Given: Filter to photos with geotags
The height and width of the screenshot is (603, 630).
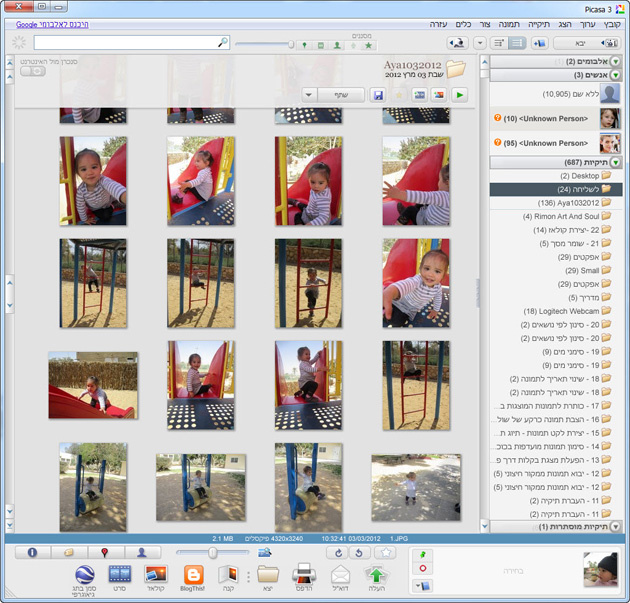Looking at the screenshot, I should coord(305,45).
